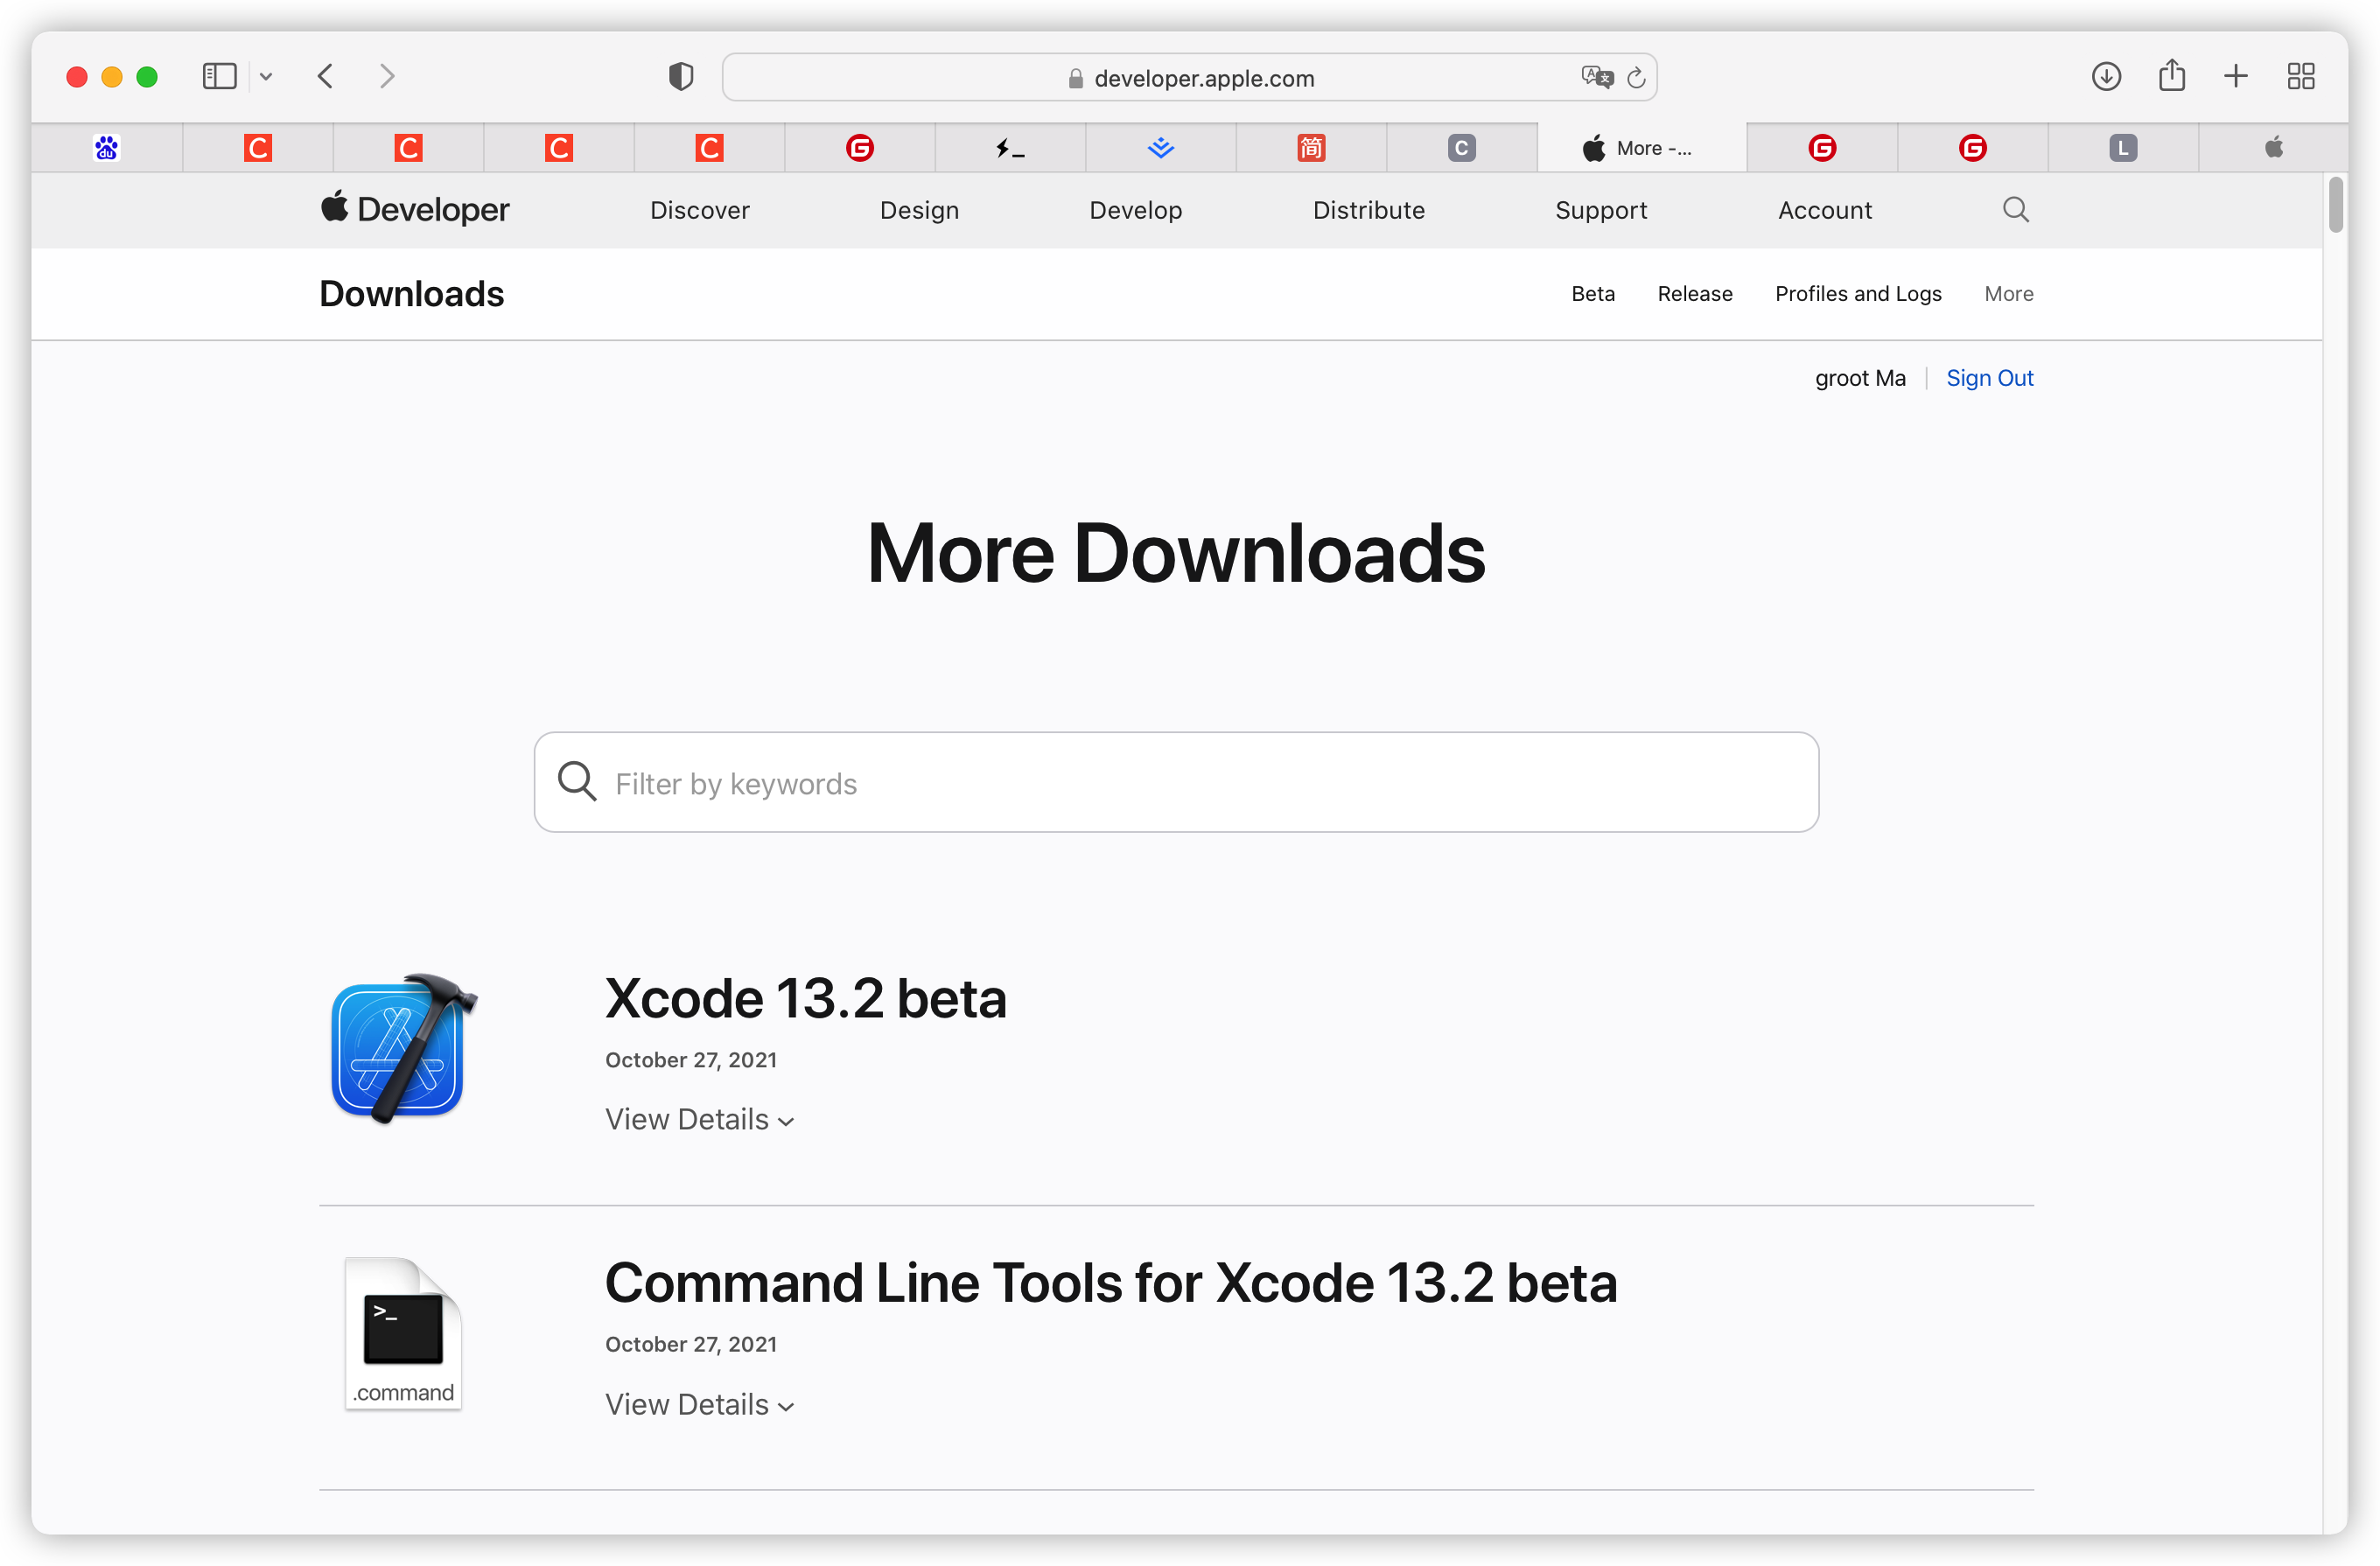Image resolution: width=2380 pixels, height=1566 pixels.
Task: Expand View Details for Command Line Tools
Action: (699, 1404)
